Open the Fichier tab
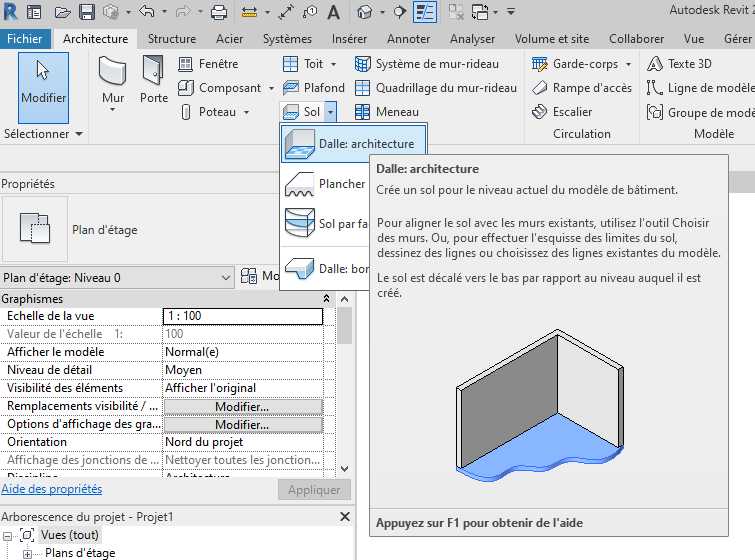Screen dimensions: 755x560 click(25, 39)
